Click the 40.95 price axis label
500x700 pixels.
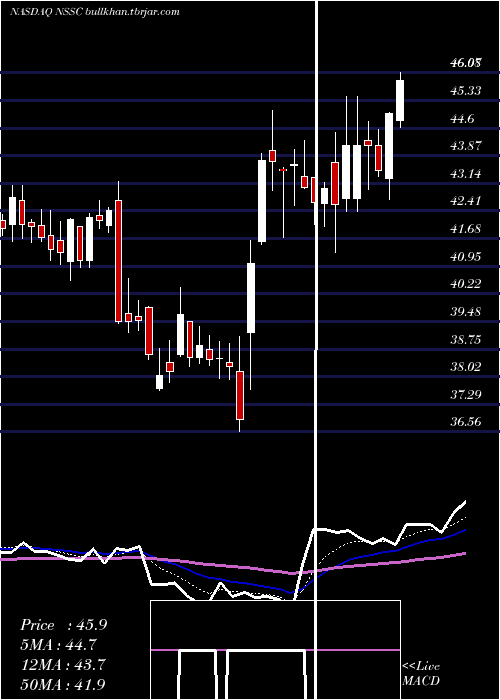pyautogui.click(x=466, y=256)
